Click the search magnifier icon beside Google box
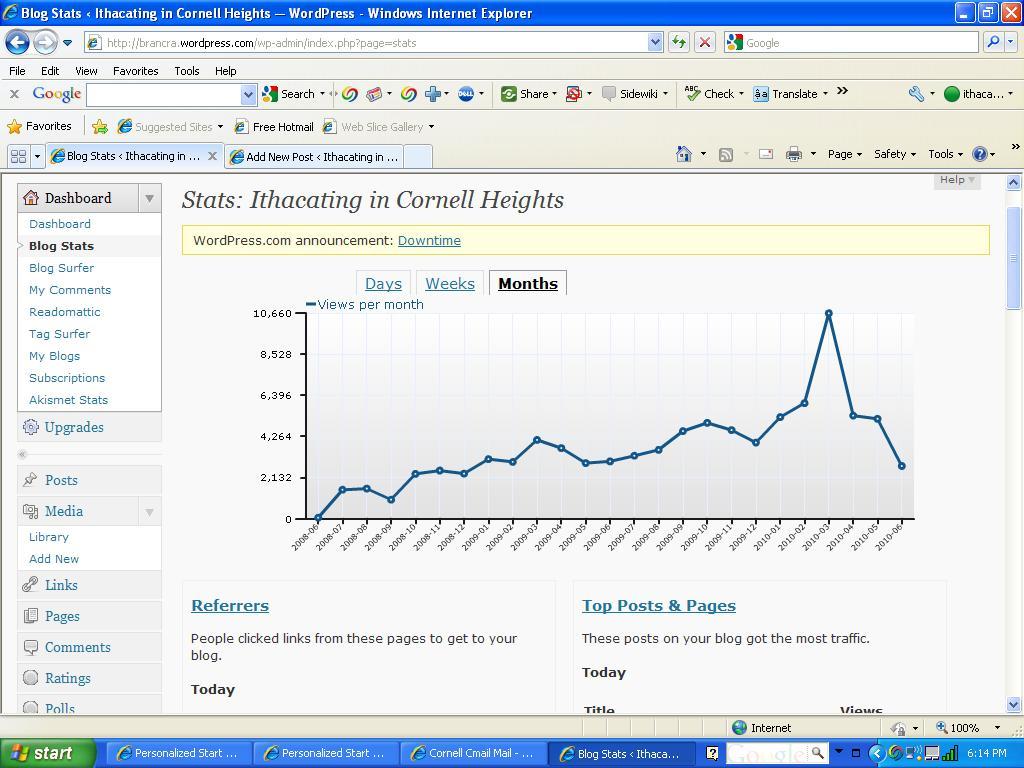 (x=993, y=42)
